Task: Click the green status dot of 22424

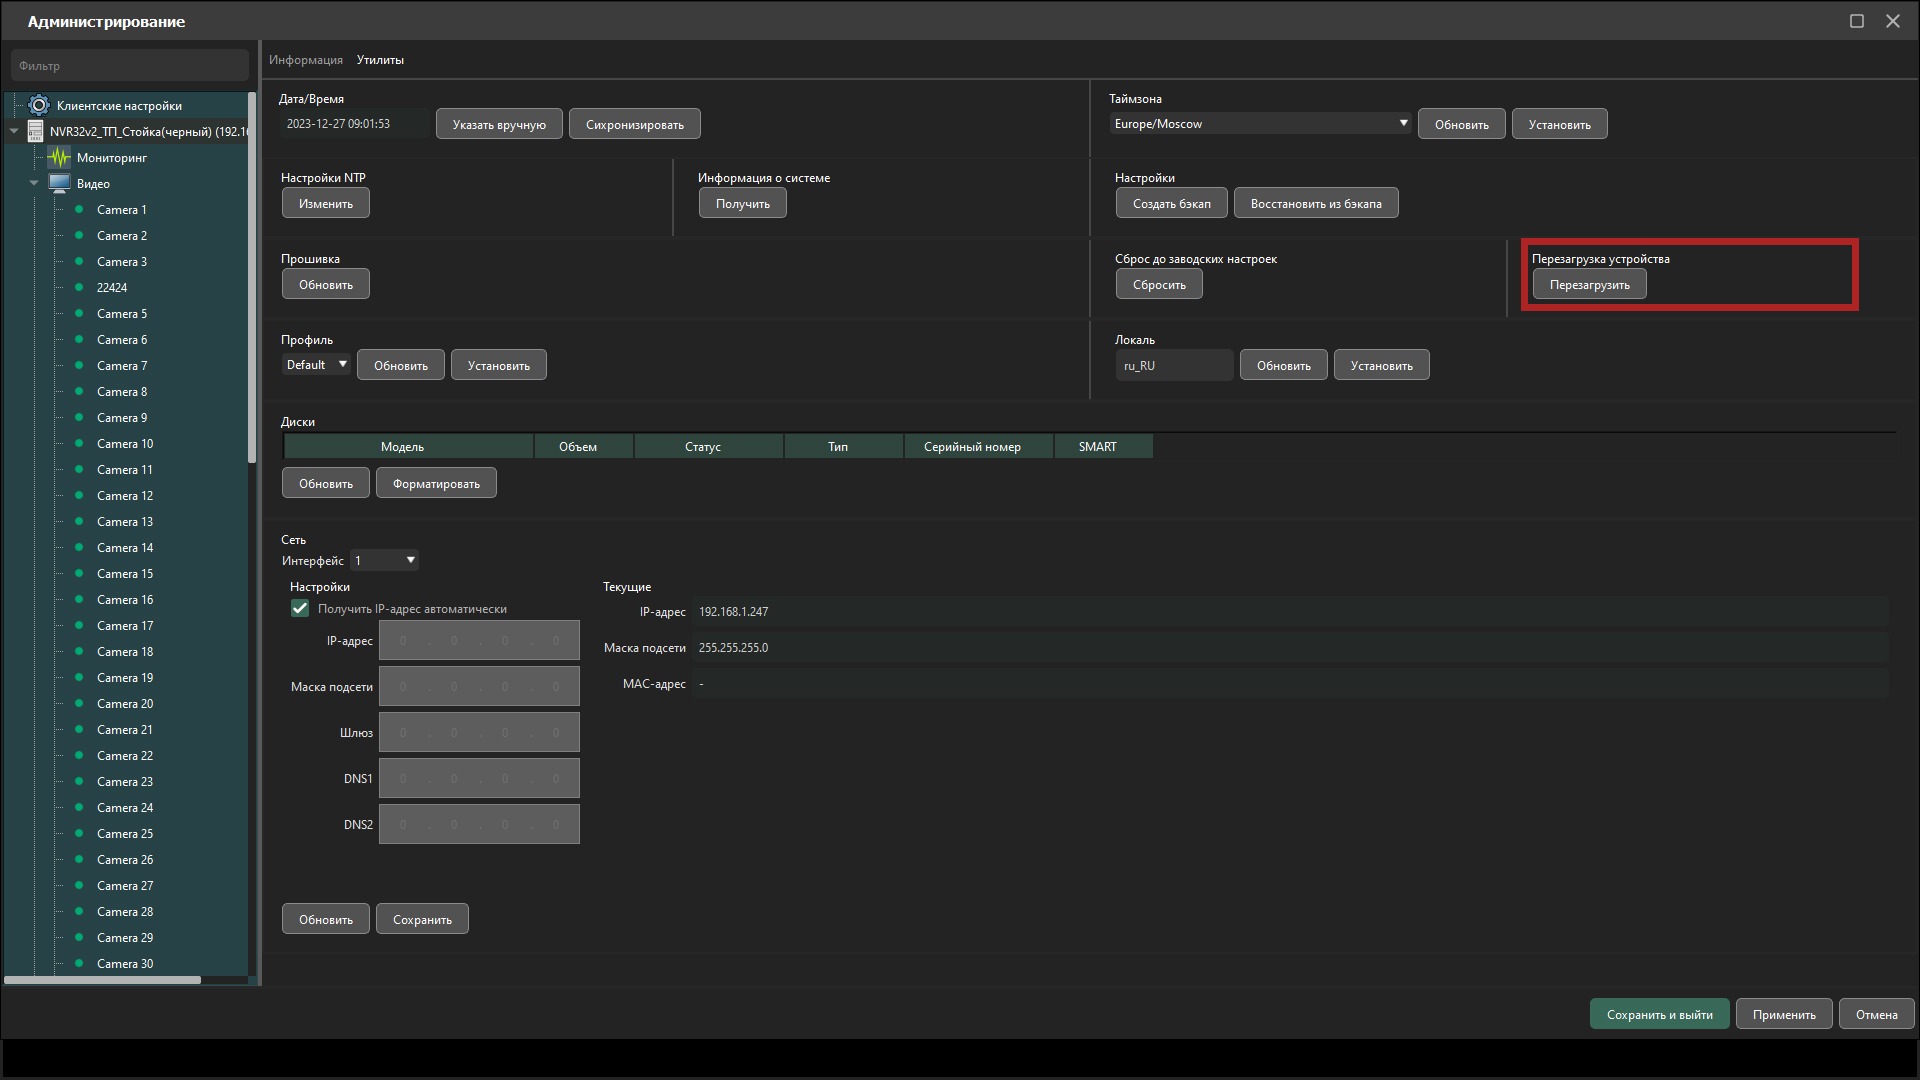Action: click(x=79, y=287)
